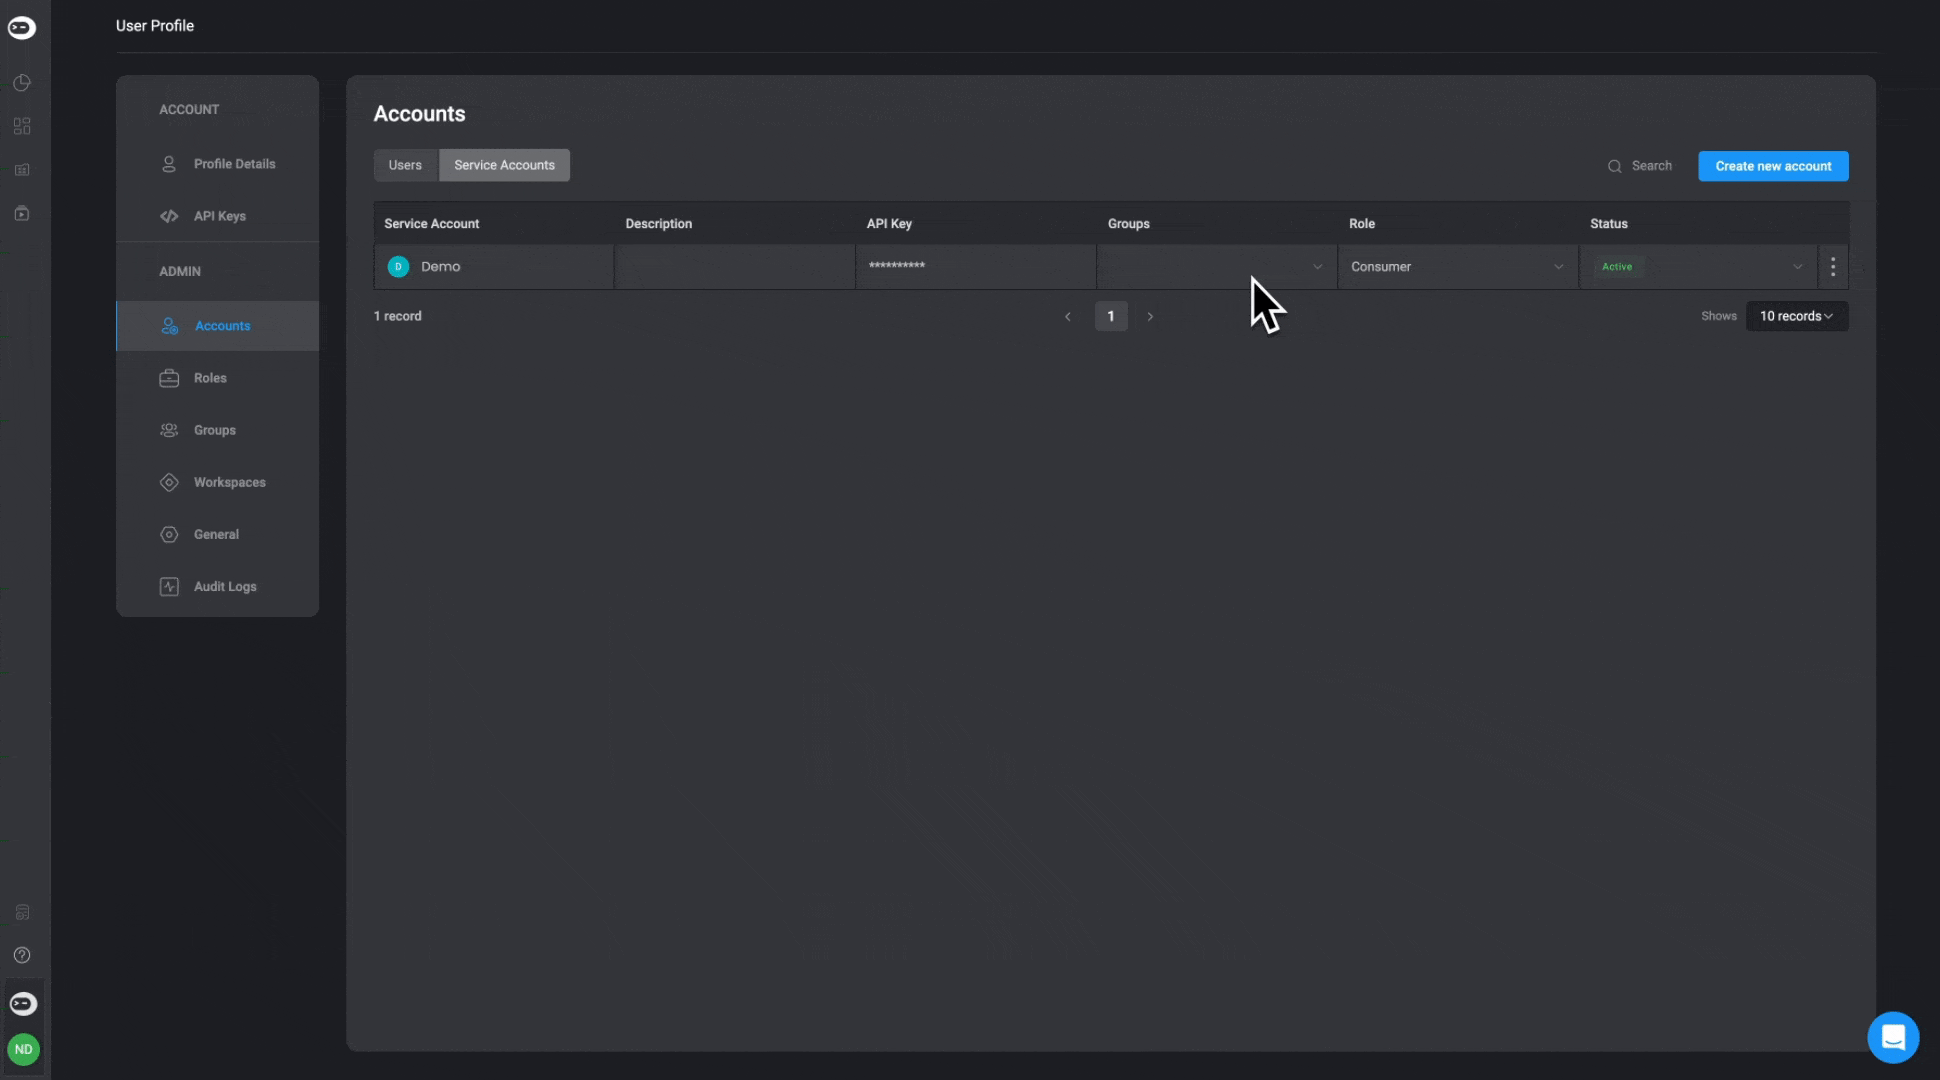Click Create new account button
Screen dimensions: 1940x1080
1772,166
